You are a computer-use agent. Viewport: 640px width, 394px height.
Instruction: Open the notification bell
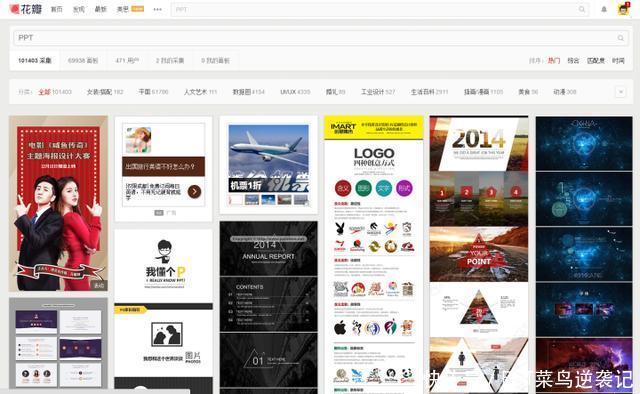point(604,9)
